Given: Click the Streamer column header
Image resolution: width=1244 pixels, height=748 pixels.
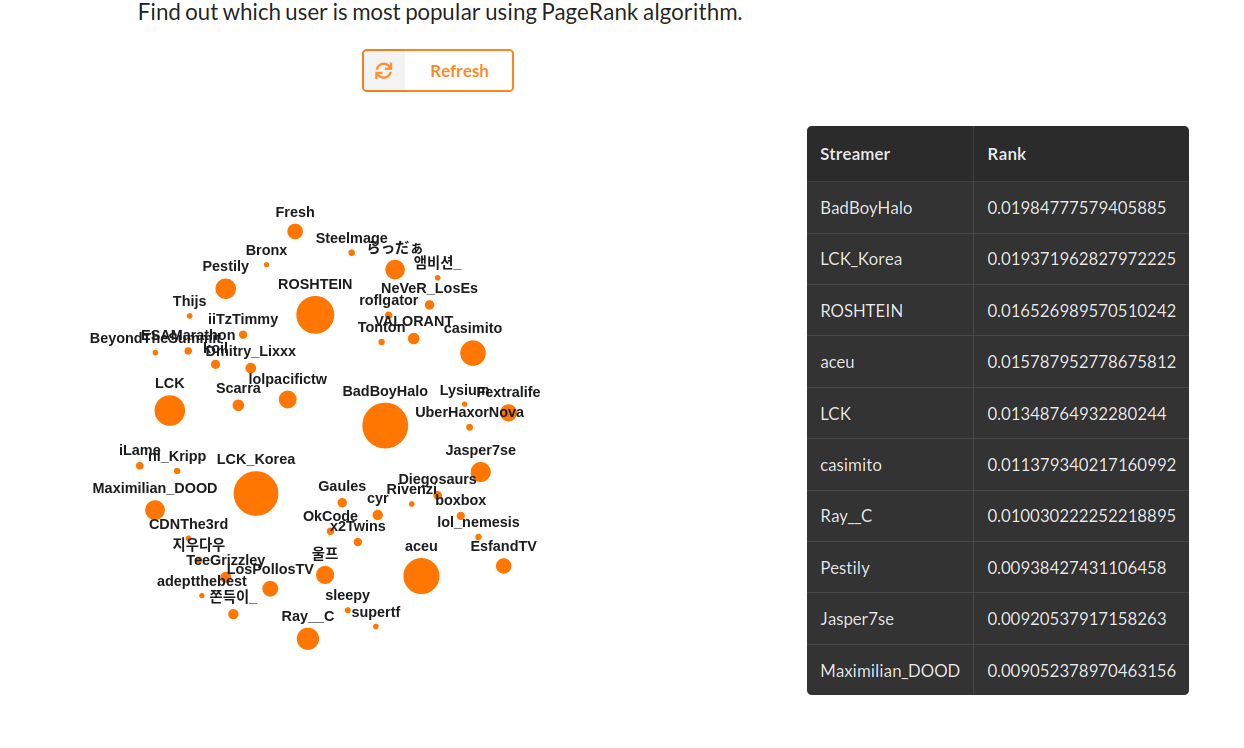Looking at the screenshot, I should [x=855, y=154].
